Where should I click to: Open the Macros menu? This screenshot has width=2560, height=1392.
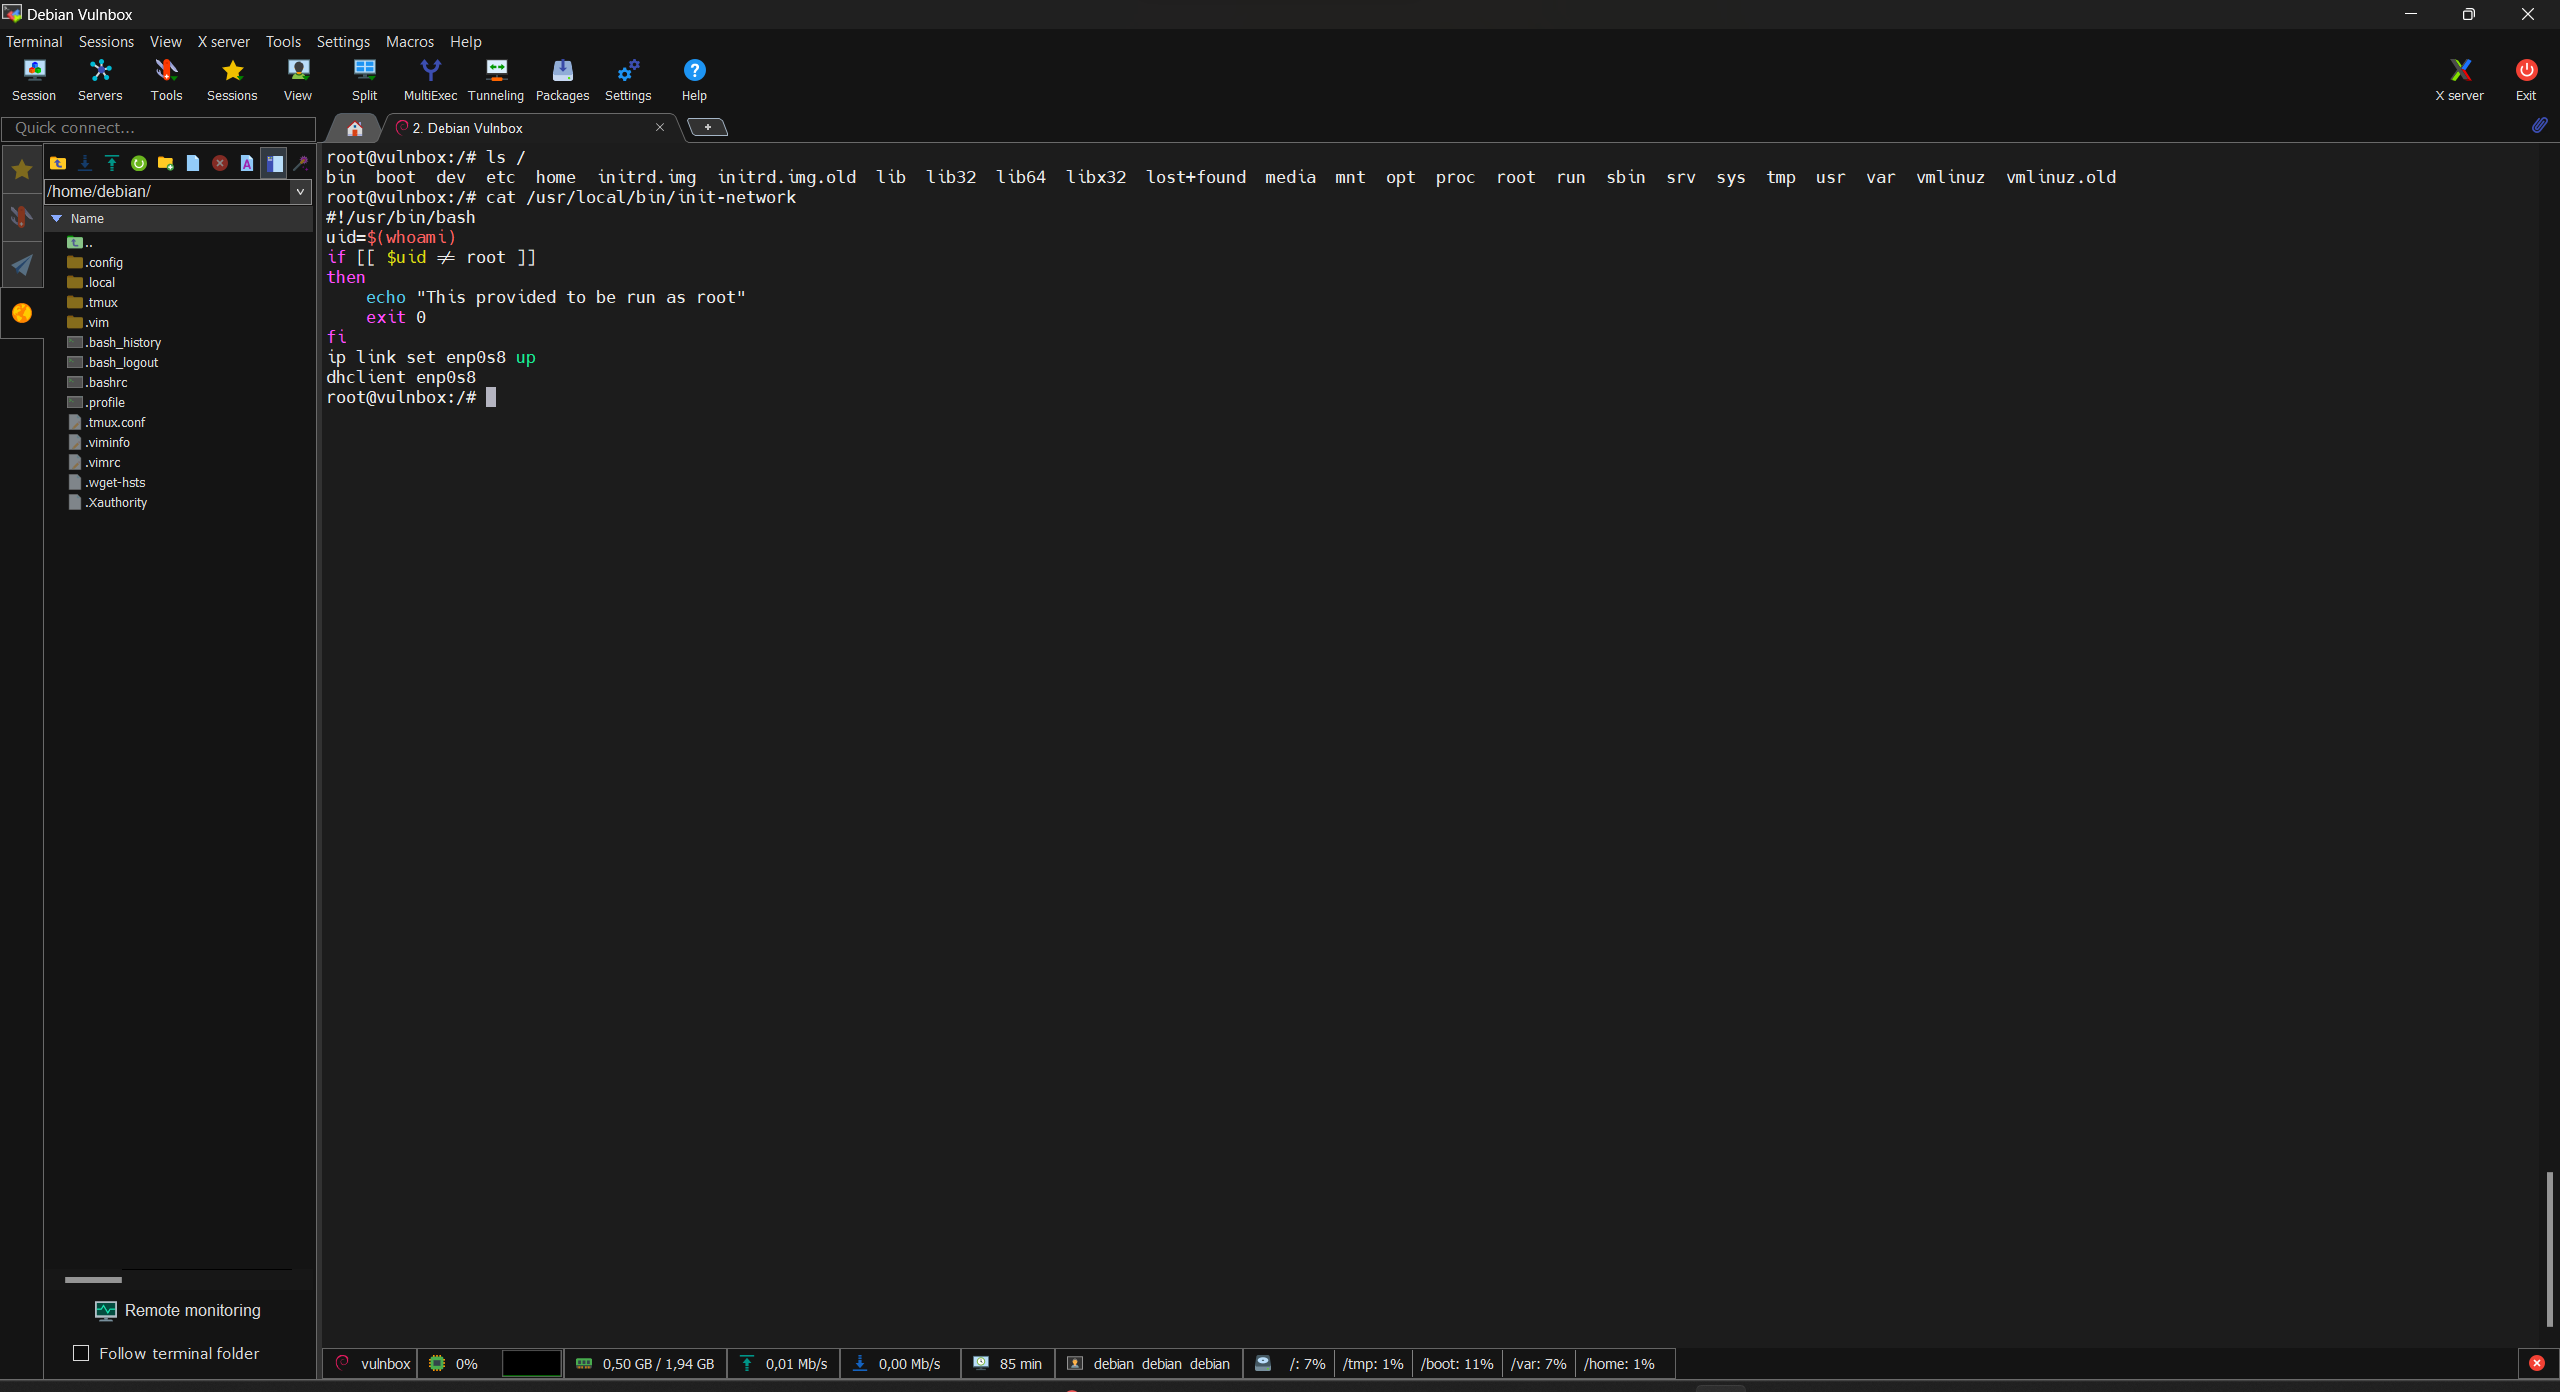409,42
